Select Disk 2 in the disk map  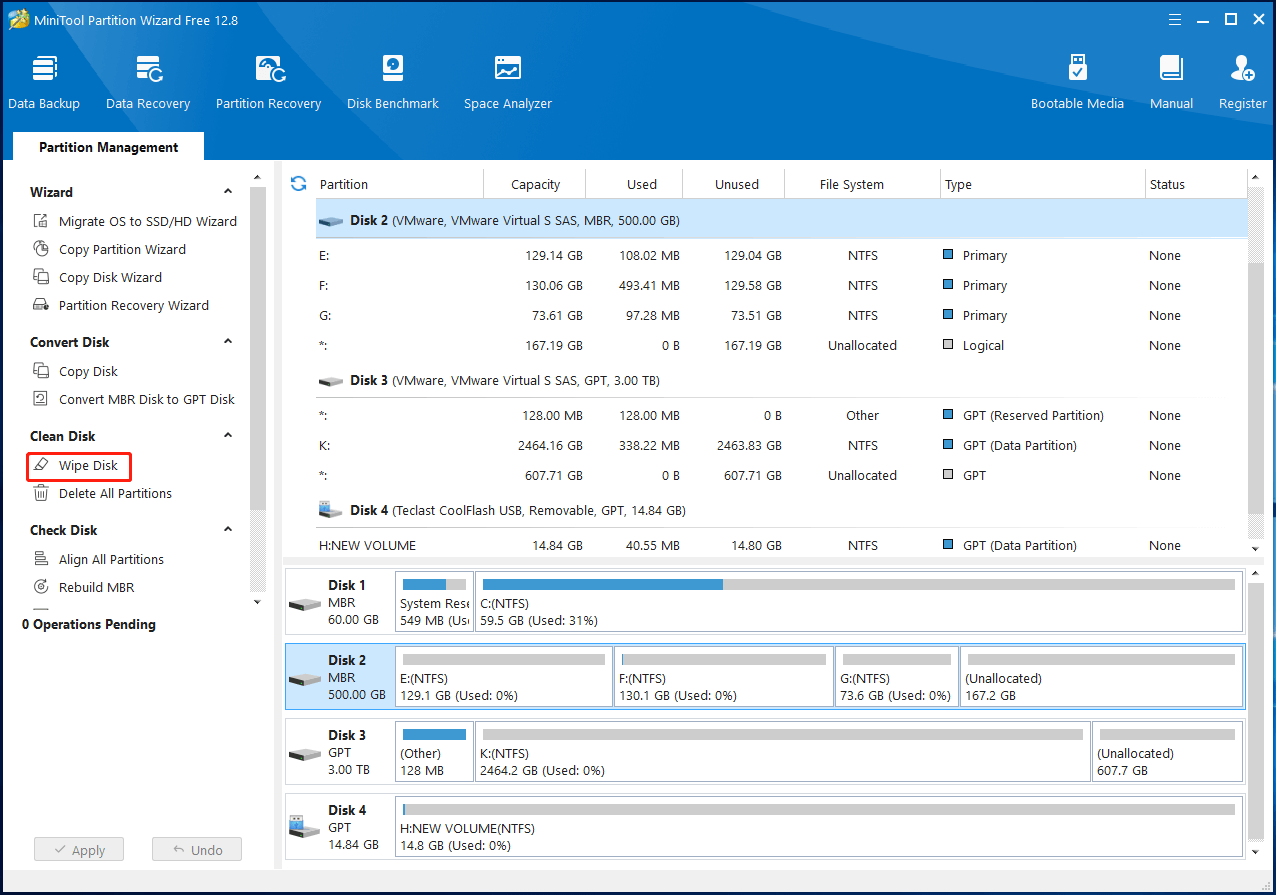pos(339,677)
